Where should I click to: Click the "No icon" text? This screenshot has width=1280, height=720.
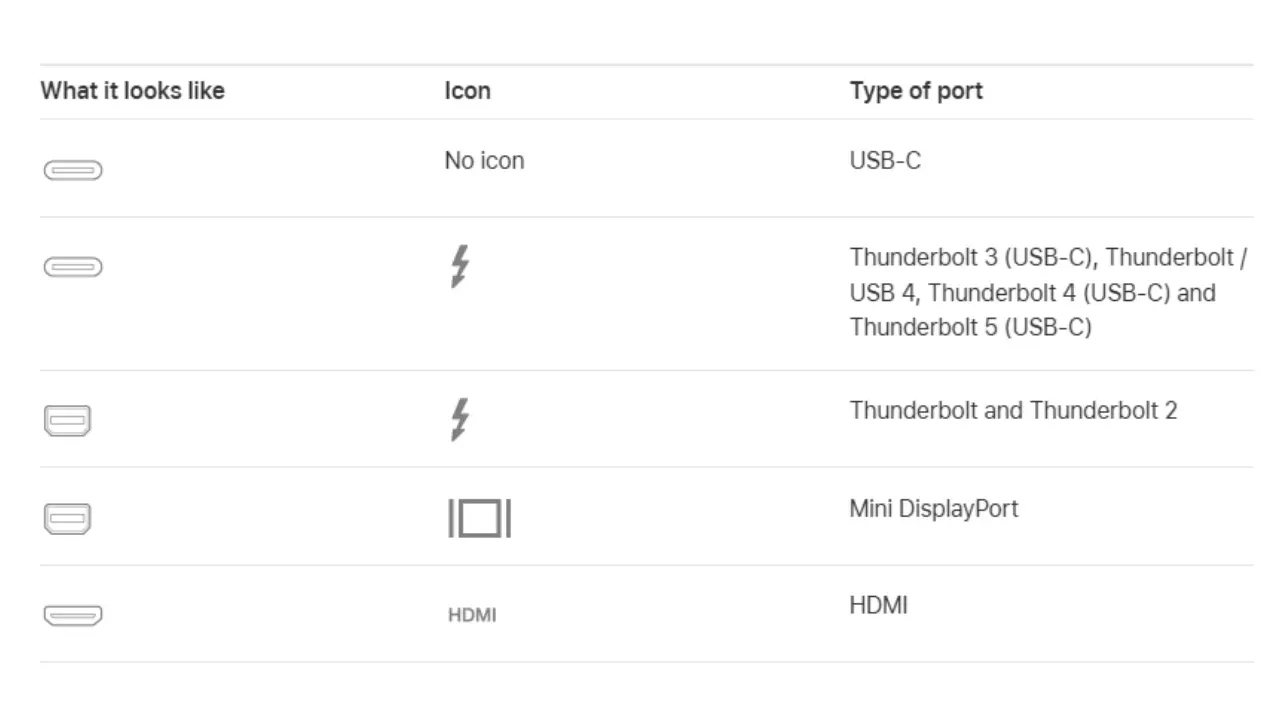tap(484, 161)
